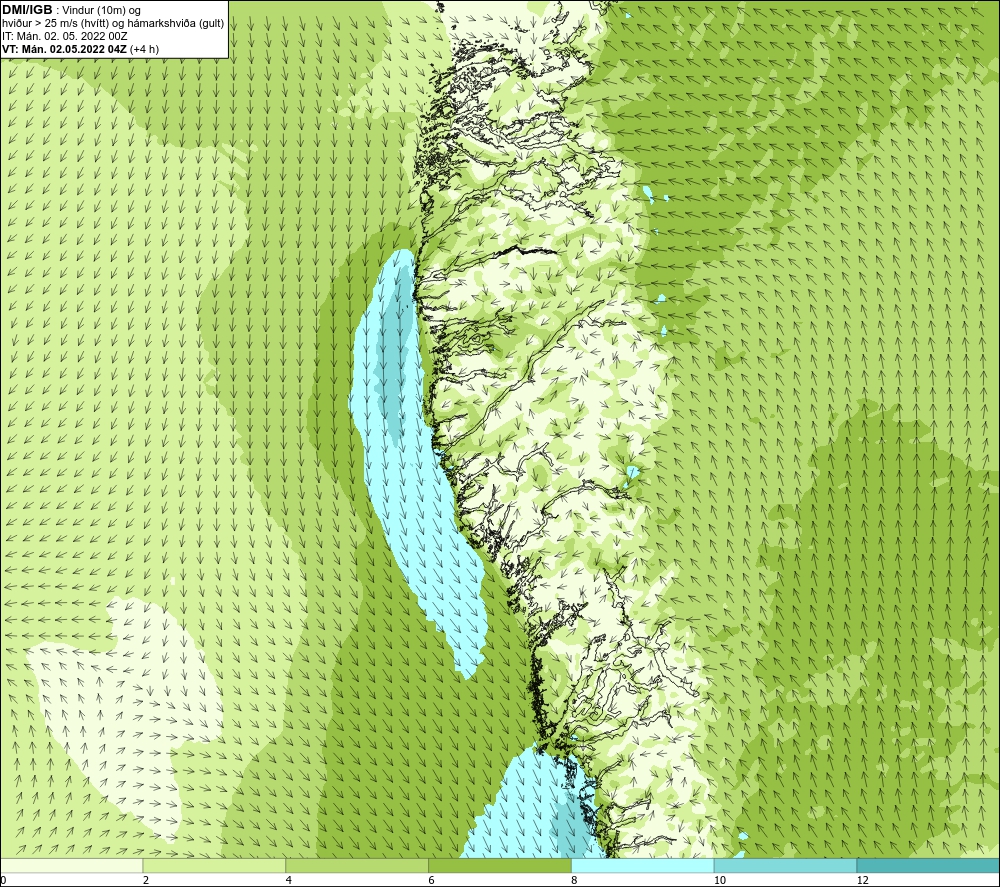Click the 10–12 medium cyan color bar segment
Image resolution: width=1000 pixels, height=887 pixels.
pyautogui.click(x=786, y=865)
